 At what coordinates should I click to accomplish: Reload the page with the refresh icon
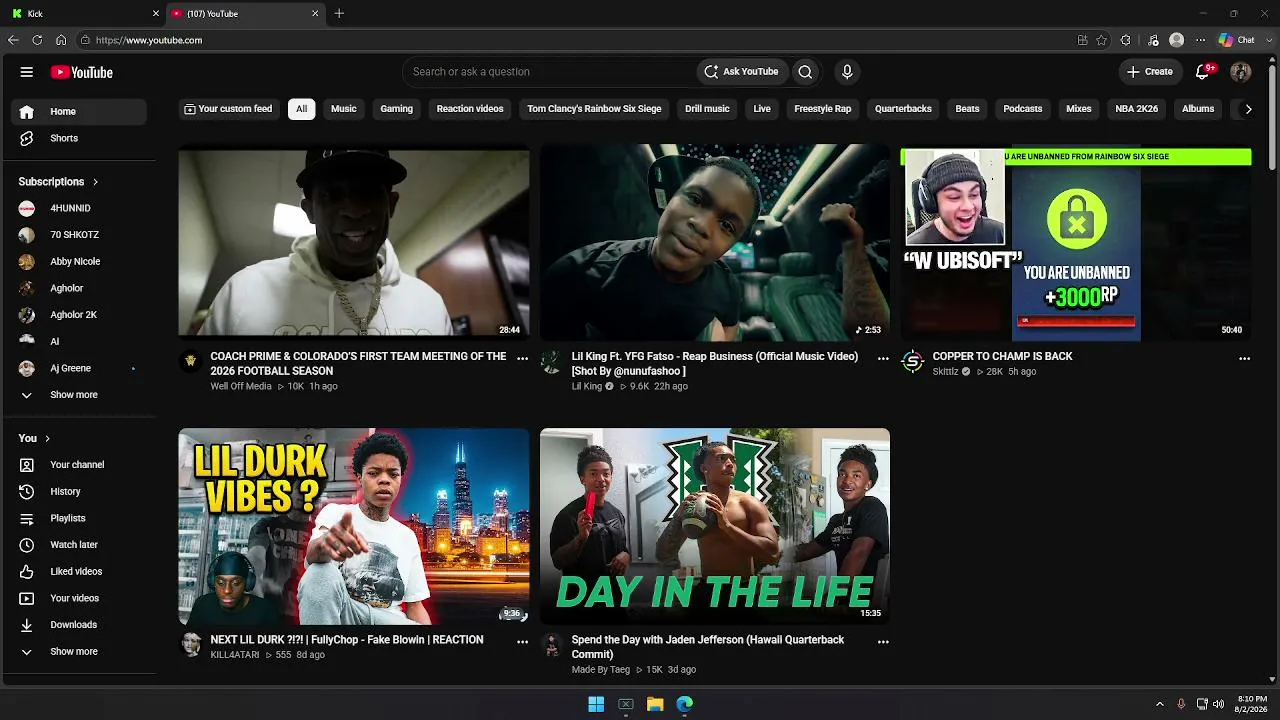click(37, 40)
